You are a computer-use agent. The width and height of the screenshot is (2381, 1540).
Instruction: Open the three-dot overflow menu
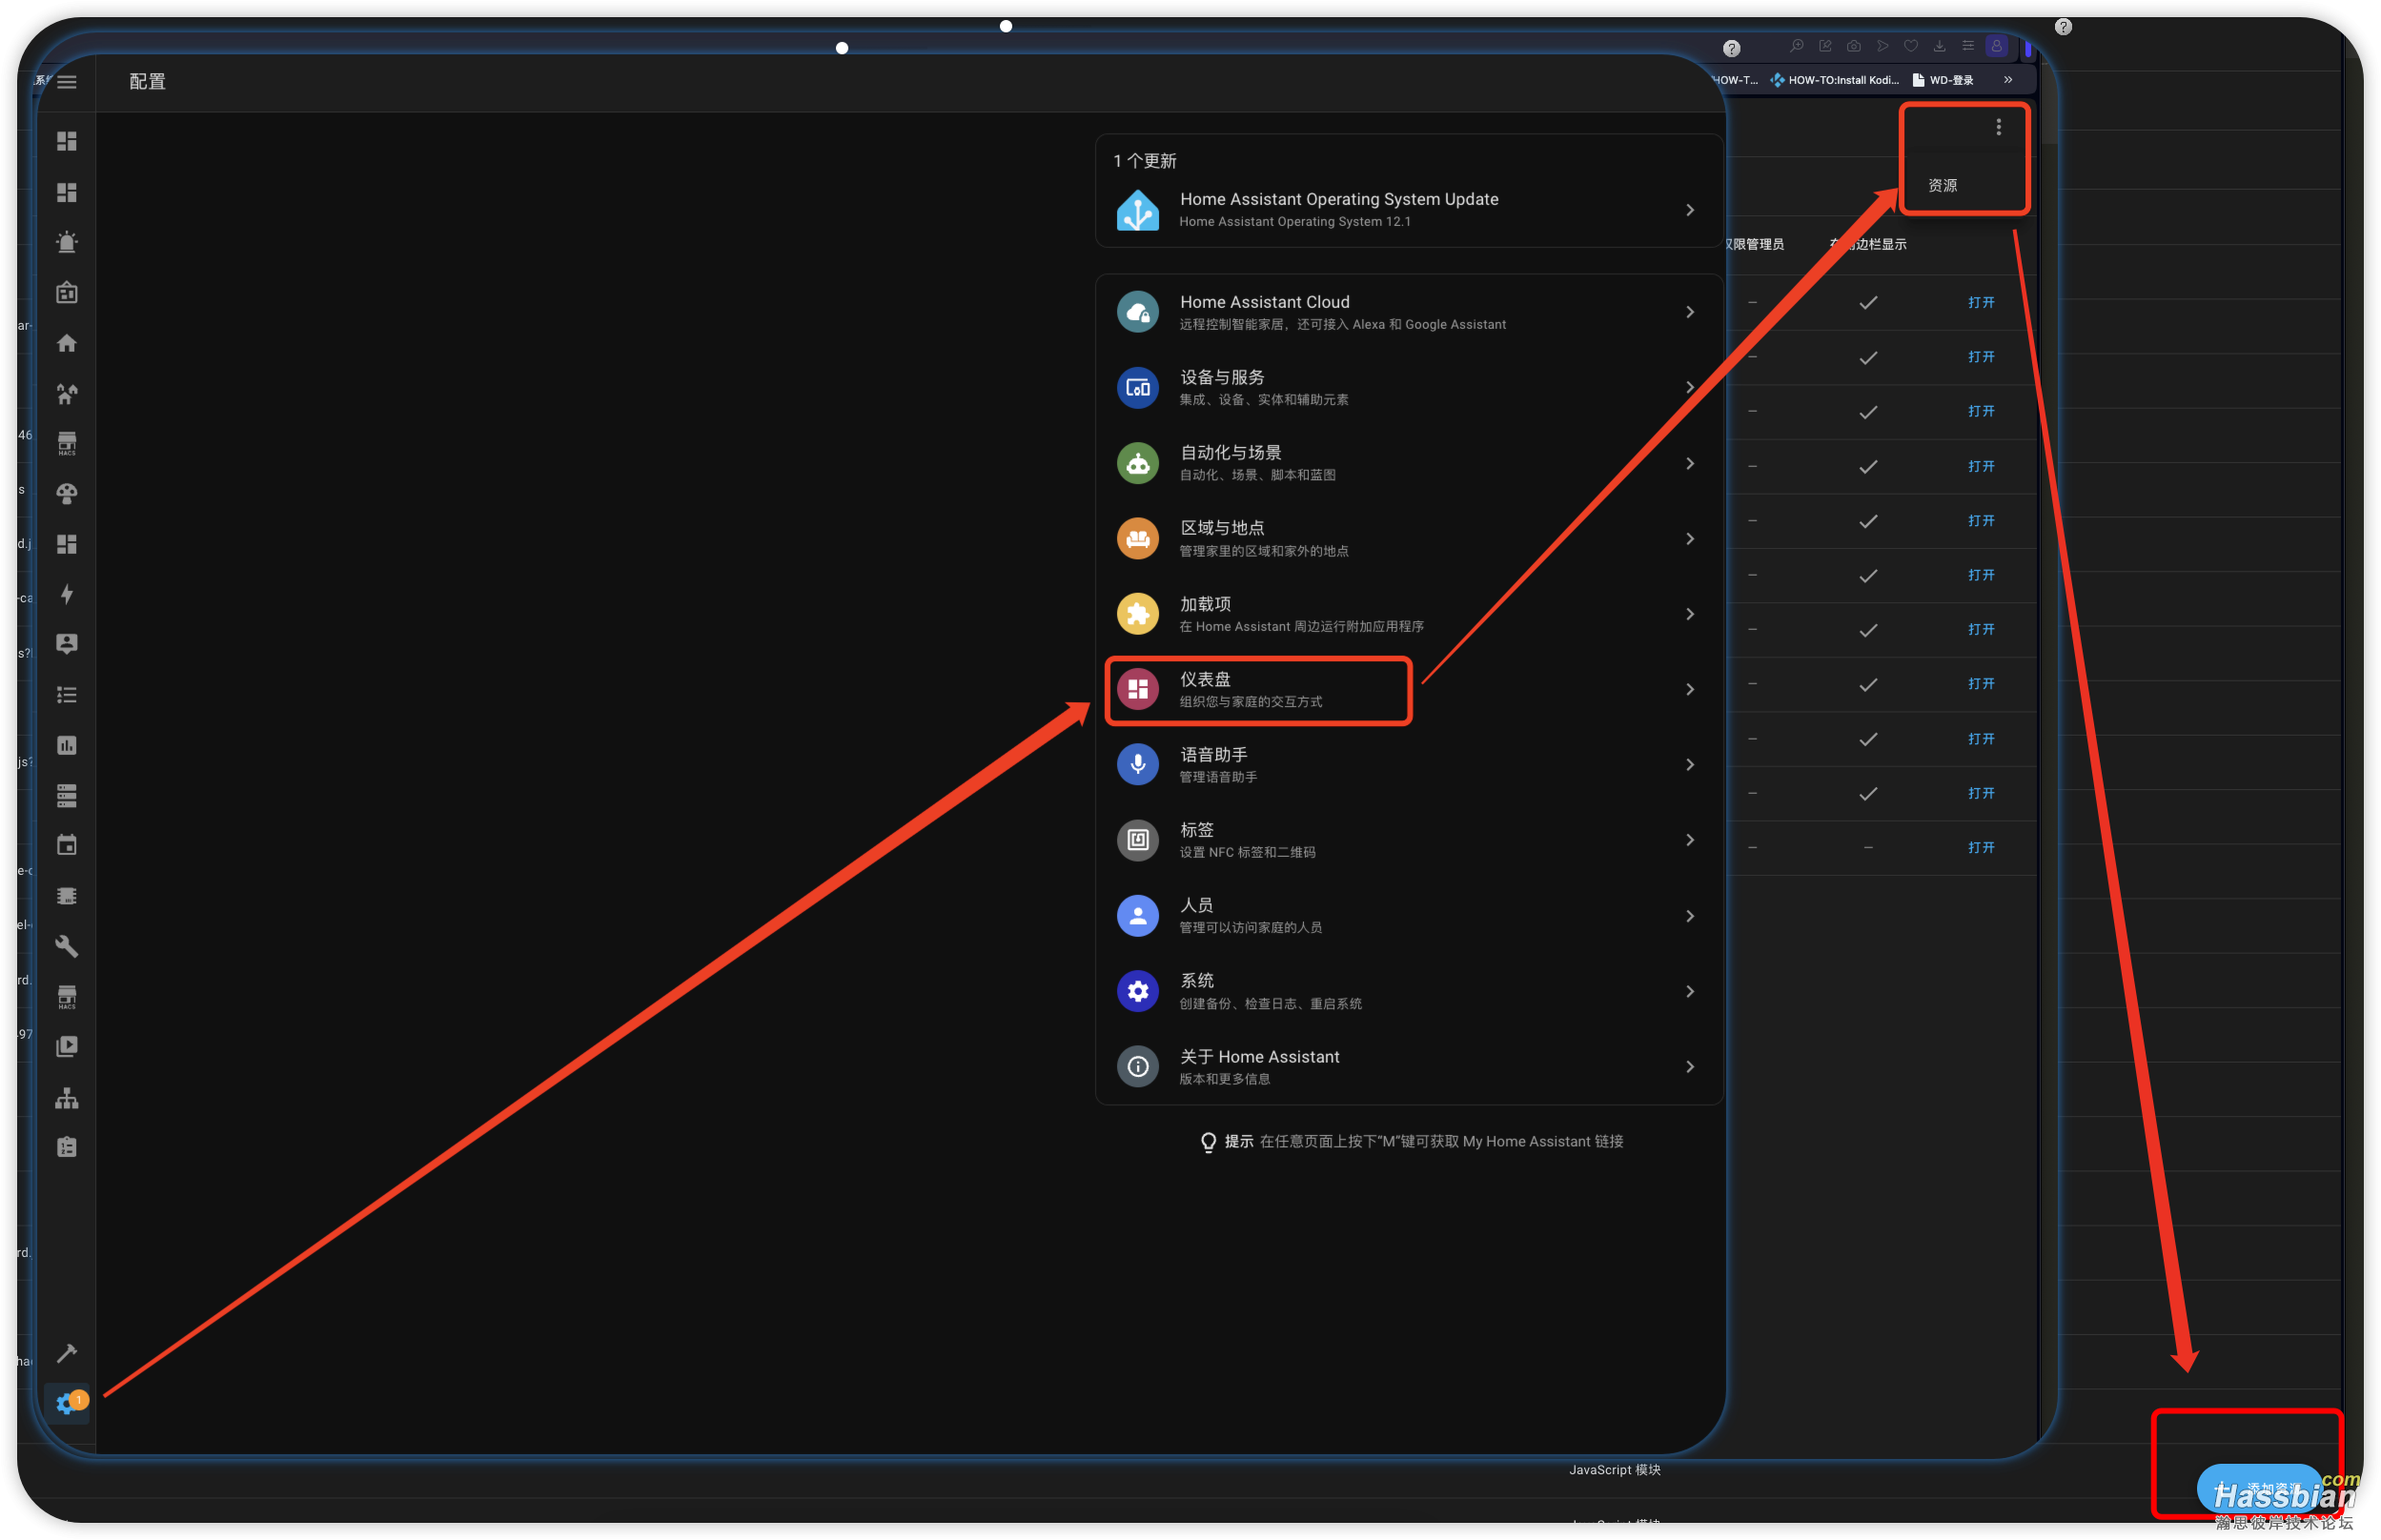click(1999, 127)
